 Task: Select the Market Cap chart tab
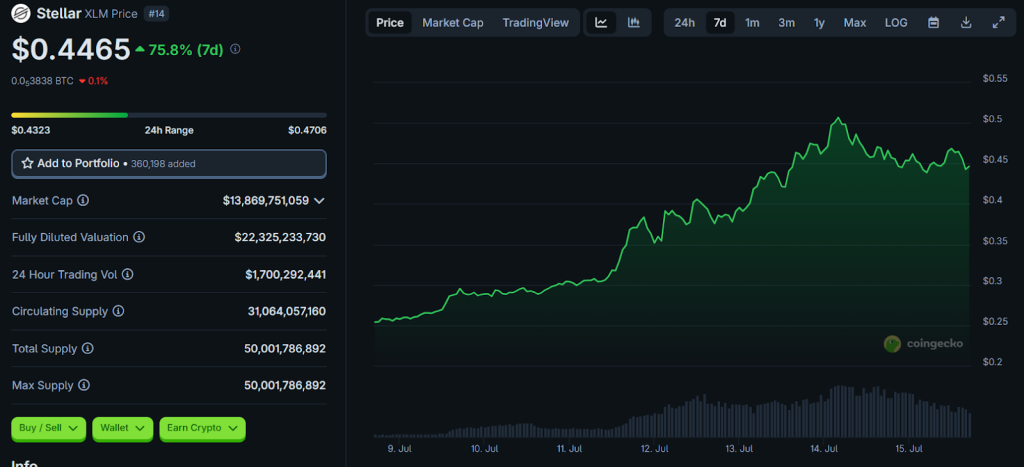453,23
